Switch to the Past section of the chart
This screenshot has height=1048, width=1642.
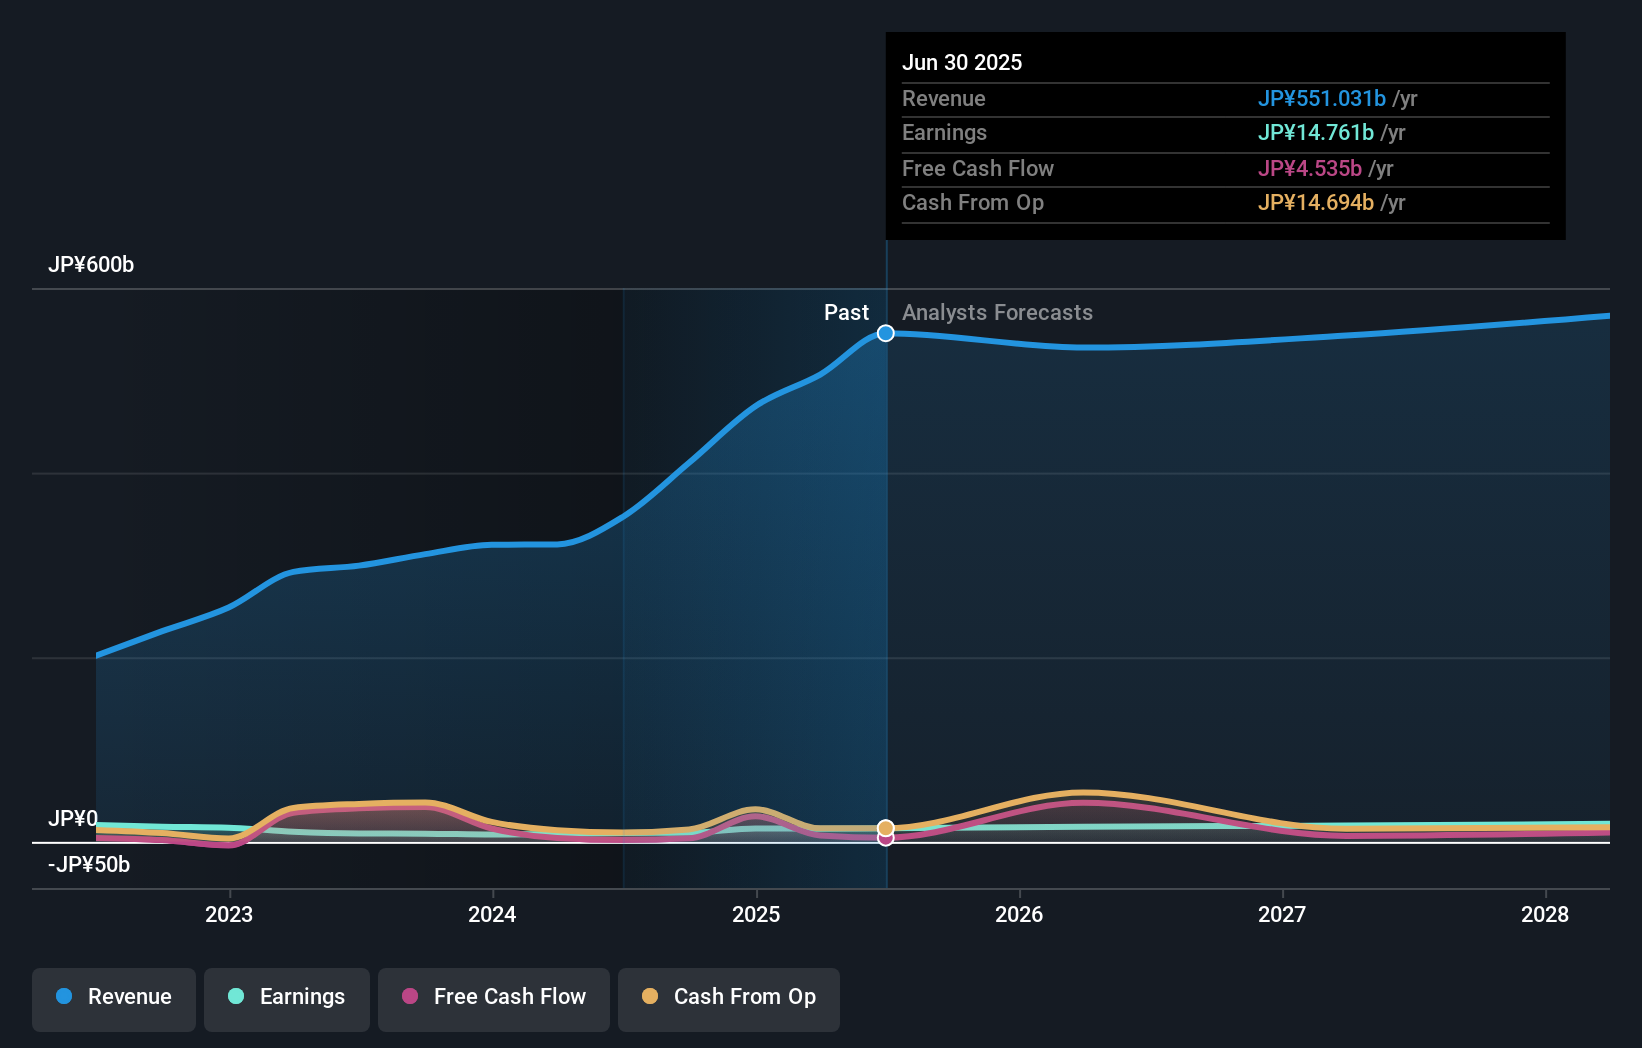(x=847, y=312)
